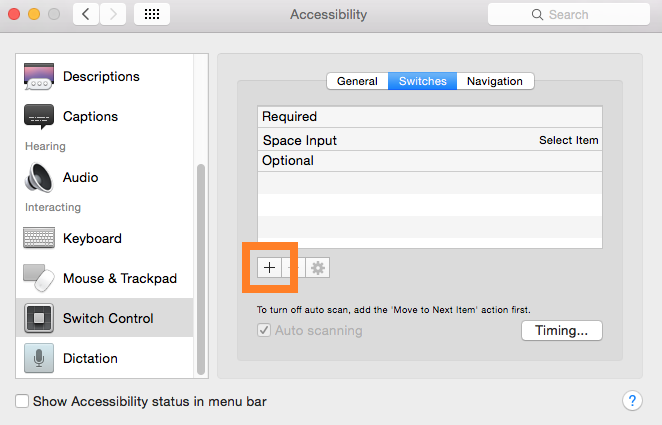Screen dimensions: 662x425
Task: Enable Show Accessibility status in menu bar
Action: coord(23,402)
